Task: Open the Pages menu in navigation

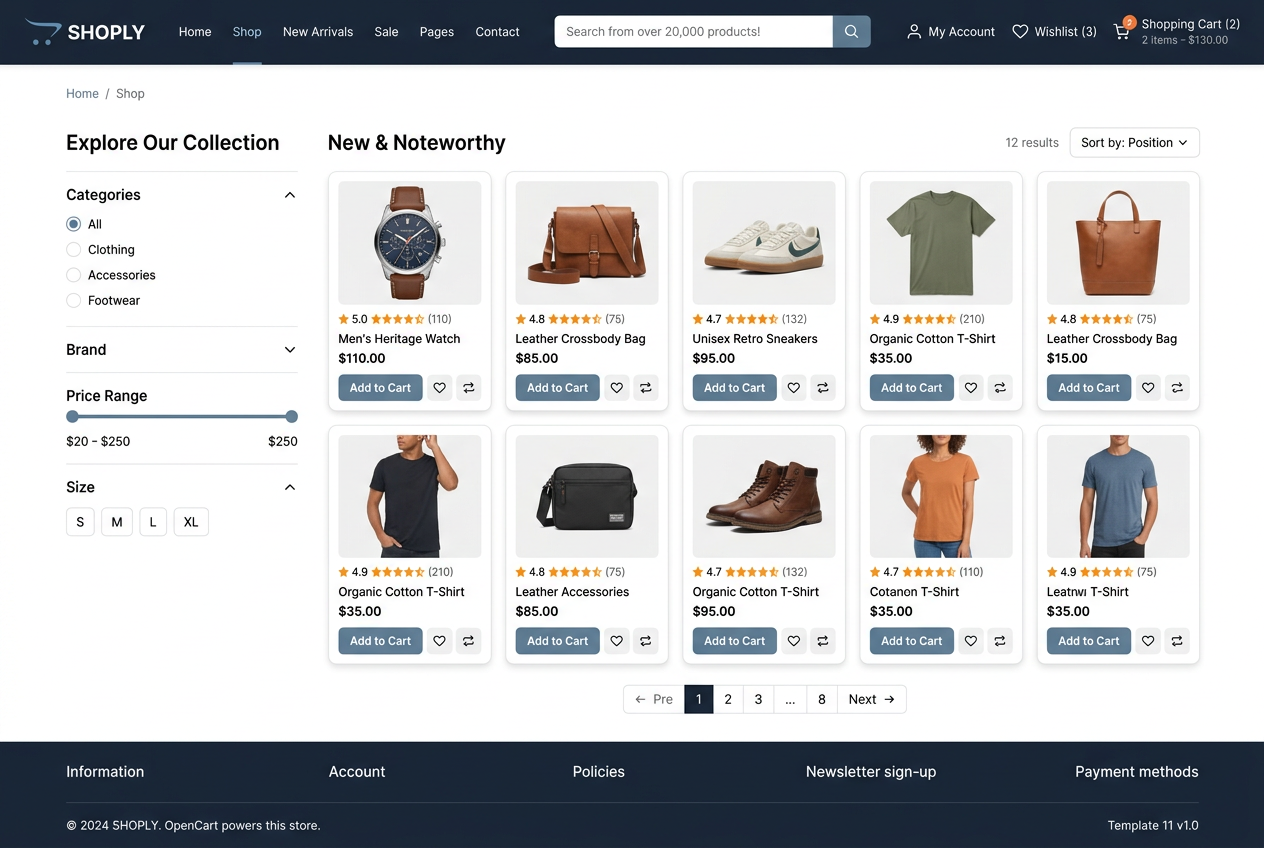Action: pyautogui.click(x=437, y=32)
